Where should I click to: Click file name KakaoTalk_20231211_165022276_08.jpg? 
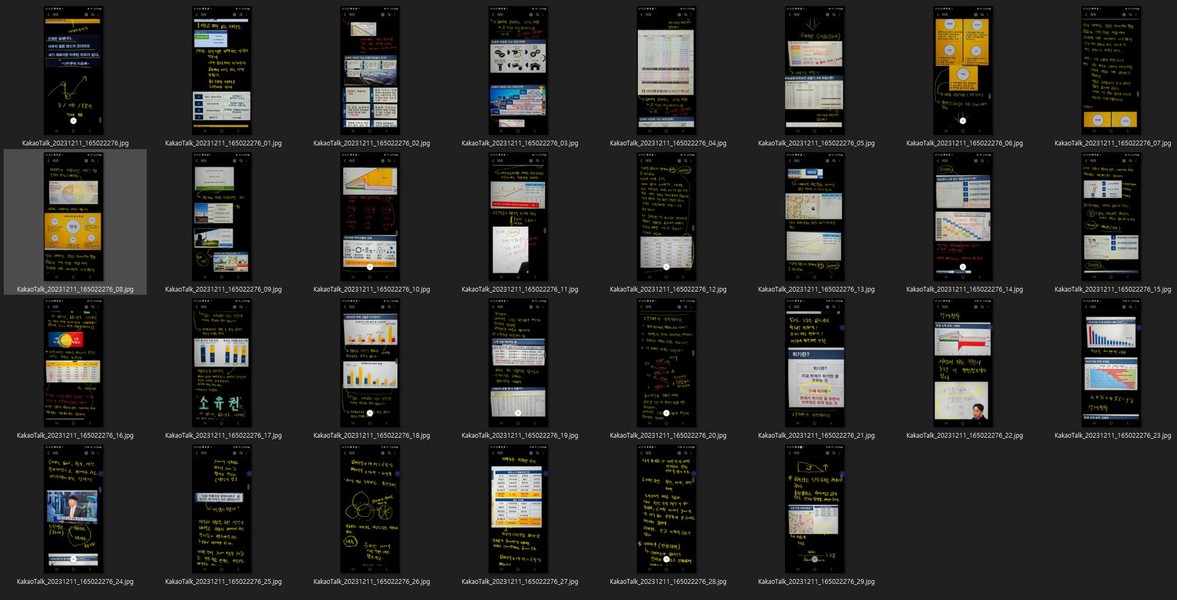[75, 288]
